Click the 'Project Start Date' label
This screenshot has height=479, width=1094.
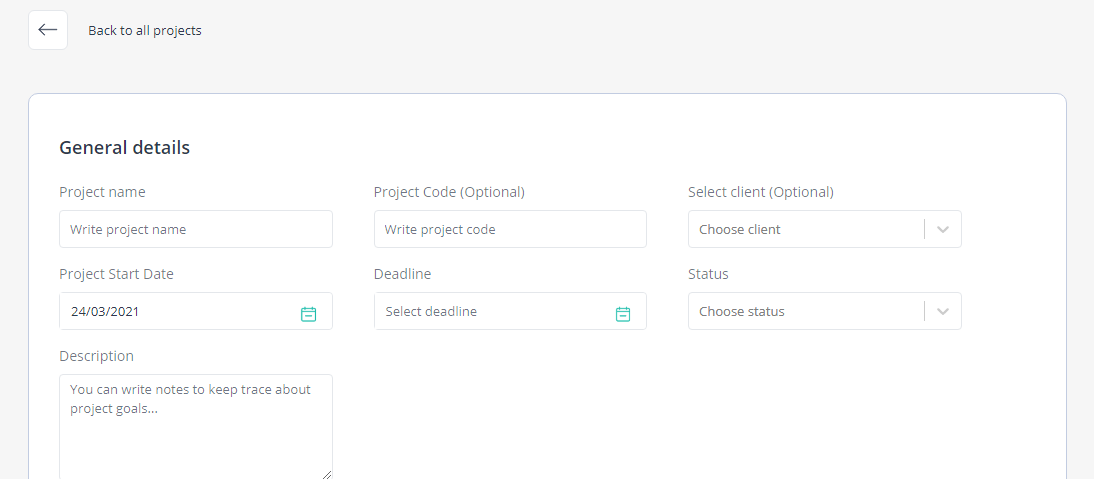pos(117,275)
